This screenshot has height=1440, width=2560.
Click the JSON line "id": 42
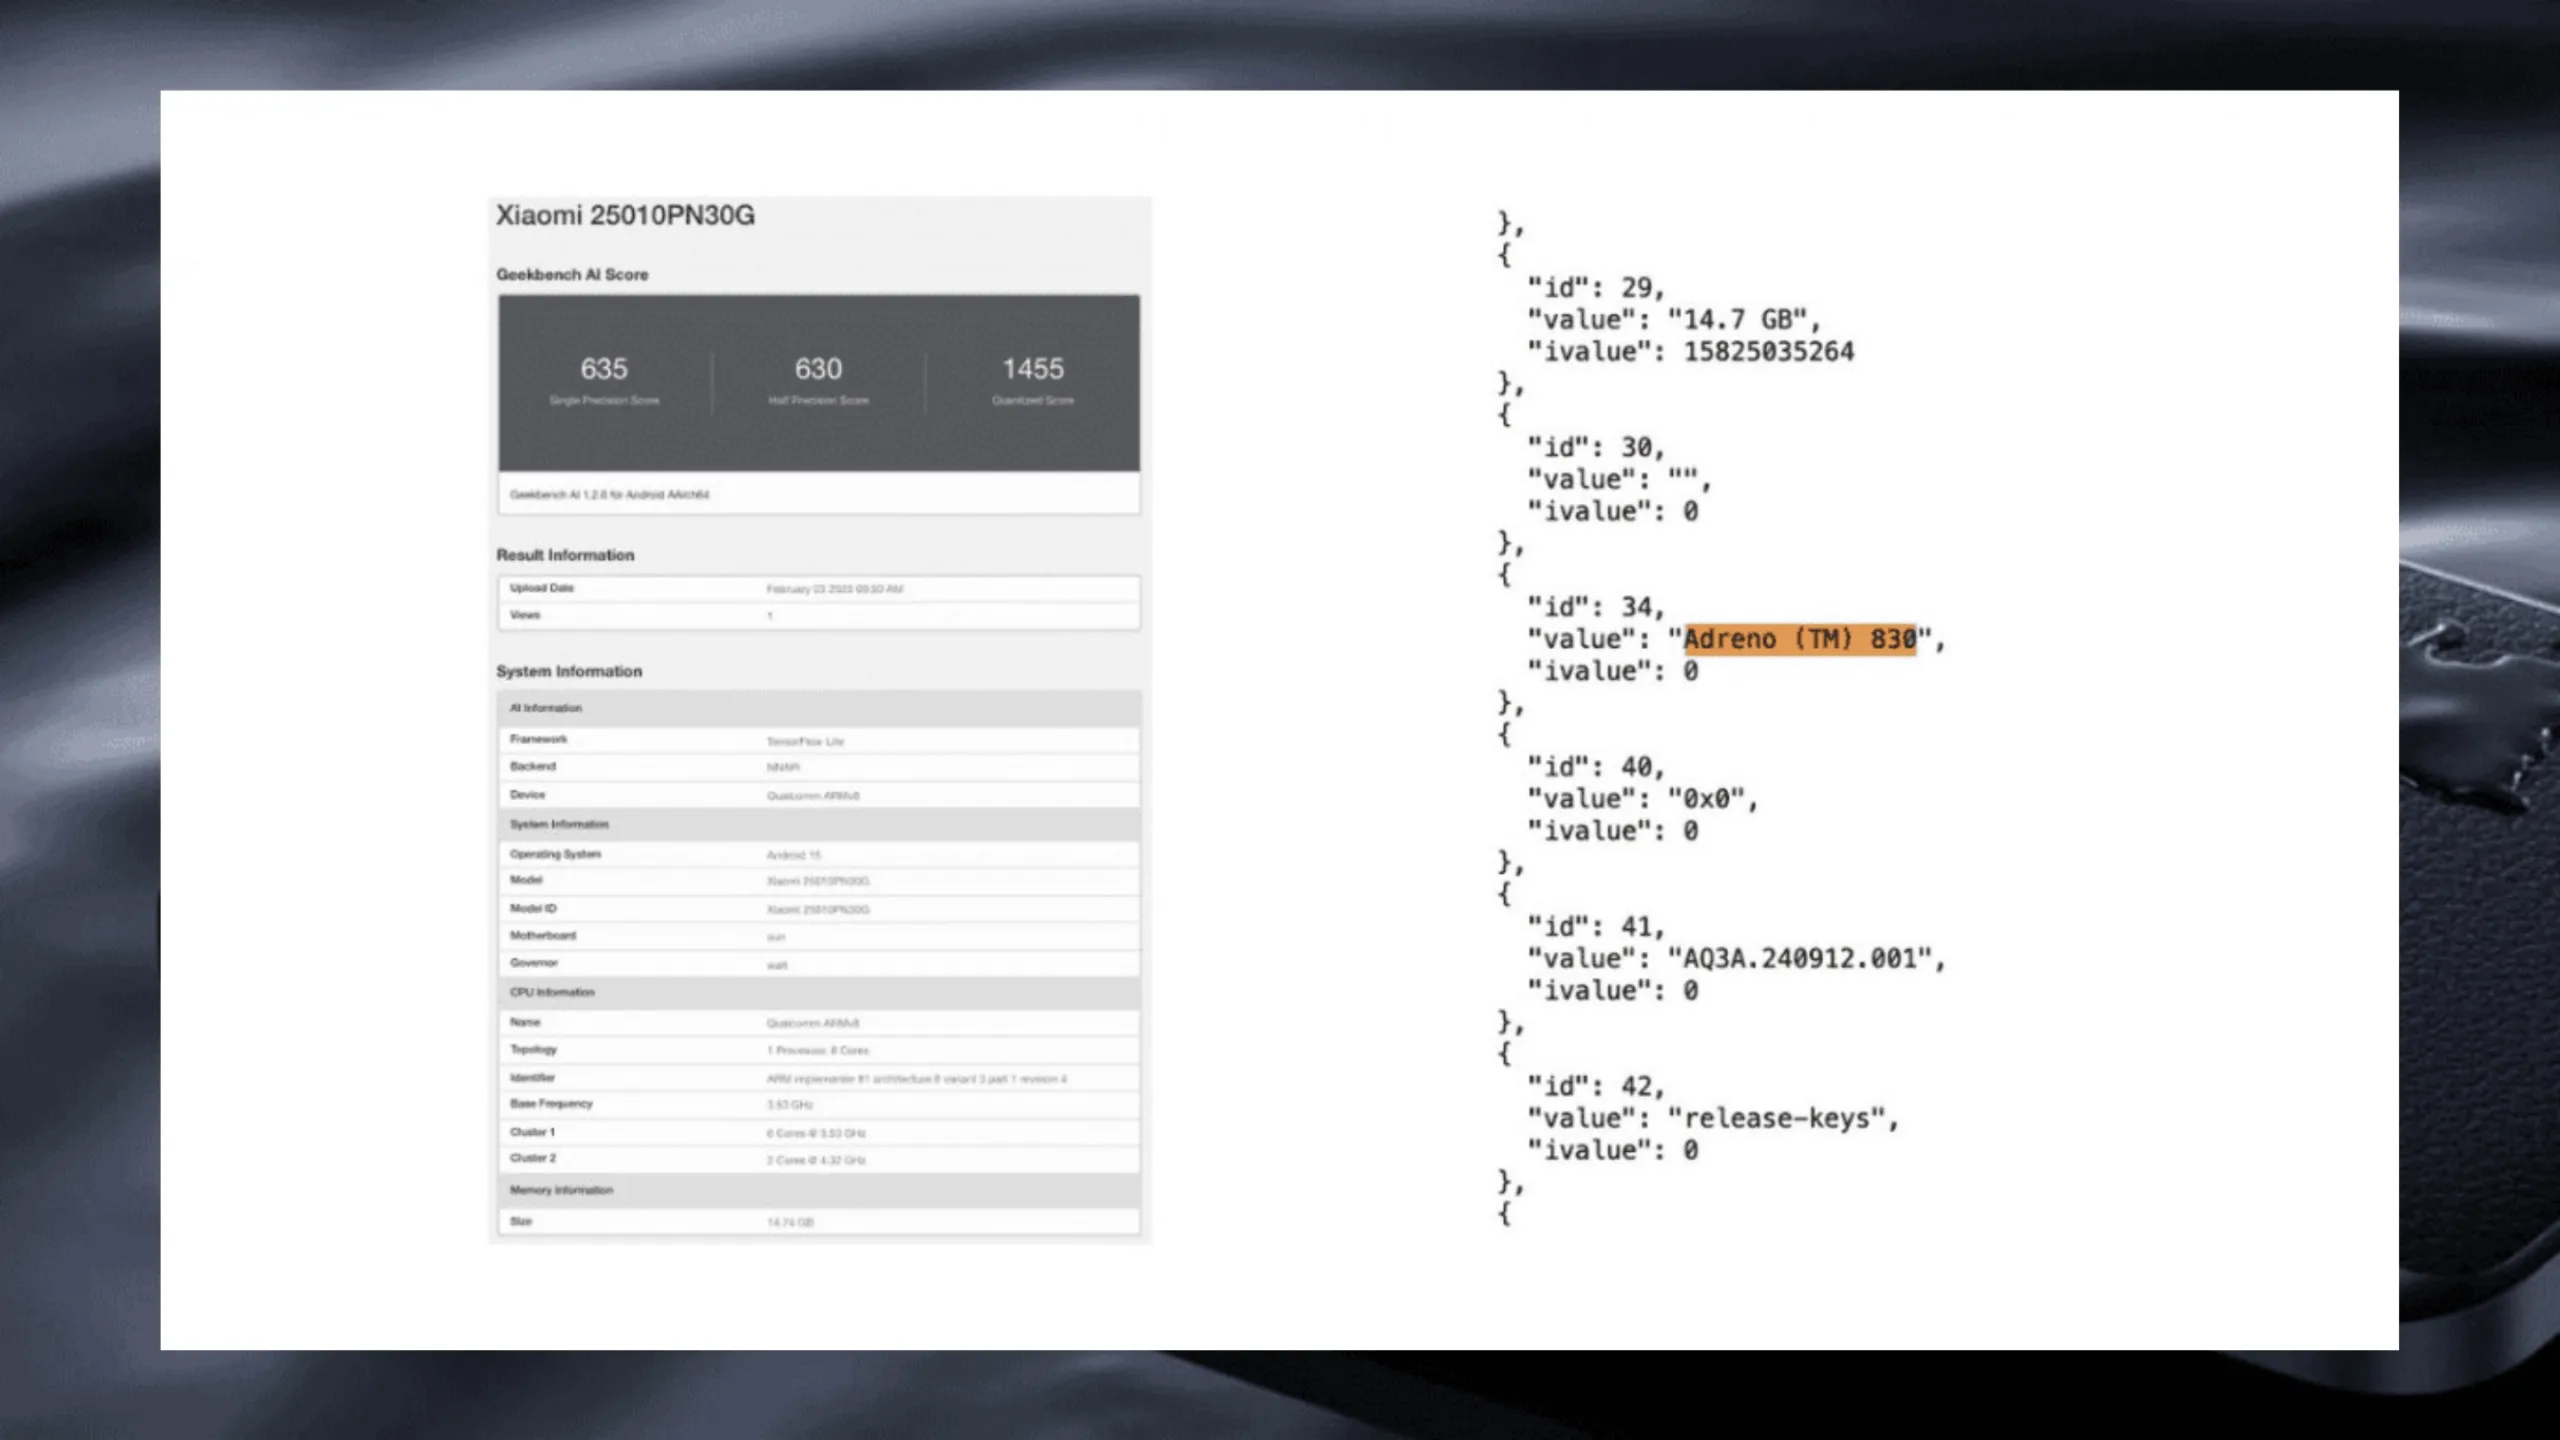(1595, 1086)
